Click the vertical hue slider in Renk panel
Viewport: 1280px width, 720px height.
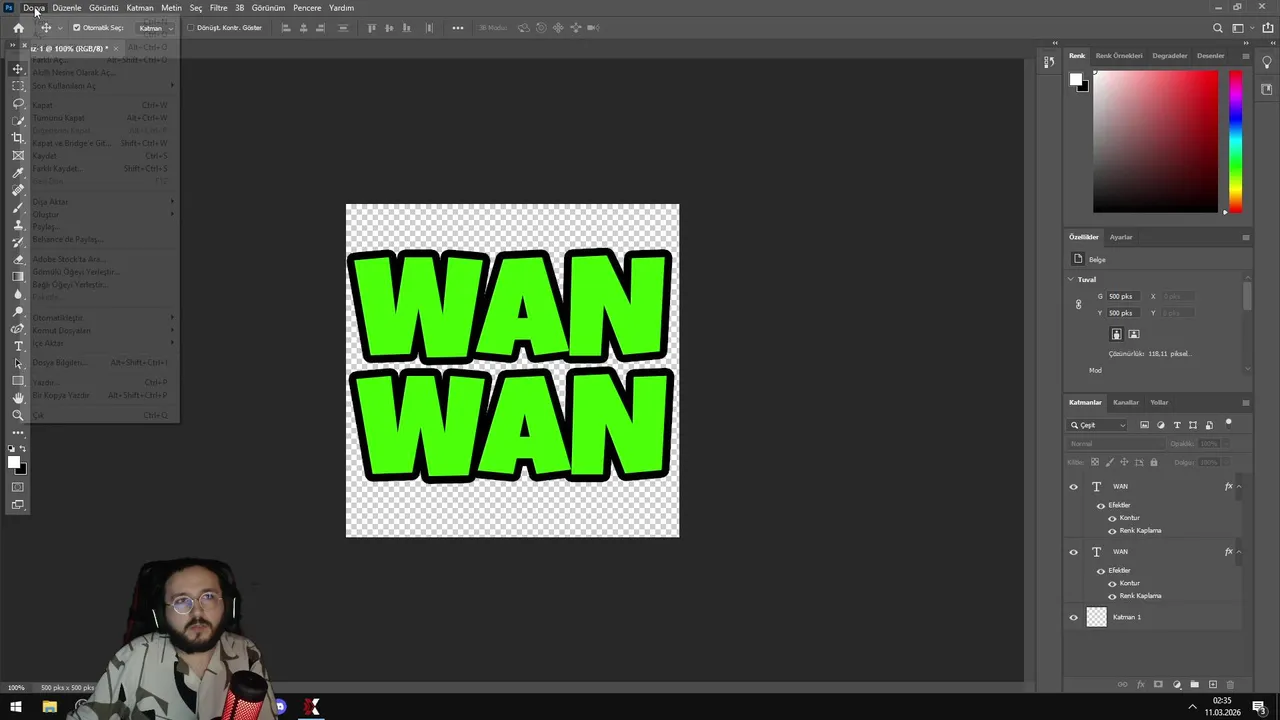click(x=1236, y=141)
